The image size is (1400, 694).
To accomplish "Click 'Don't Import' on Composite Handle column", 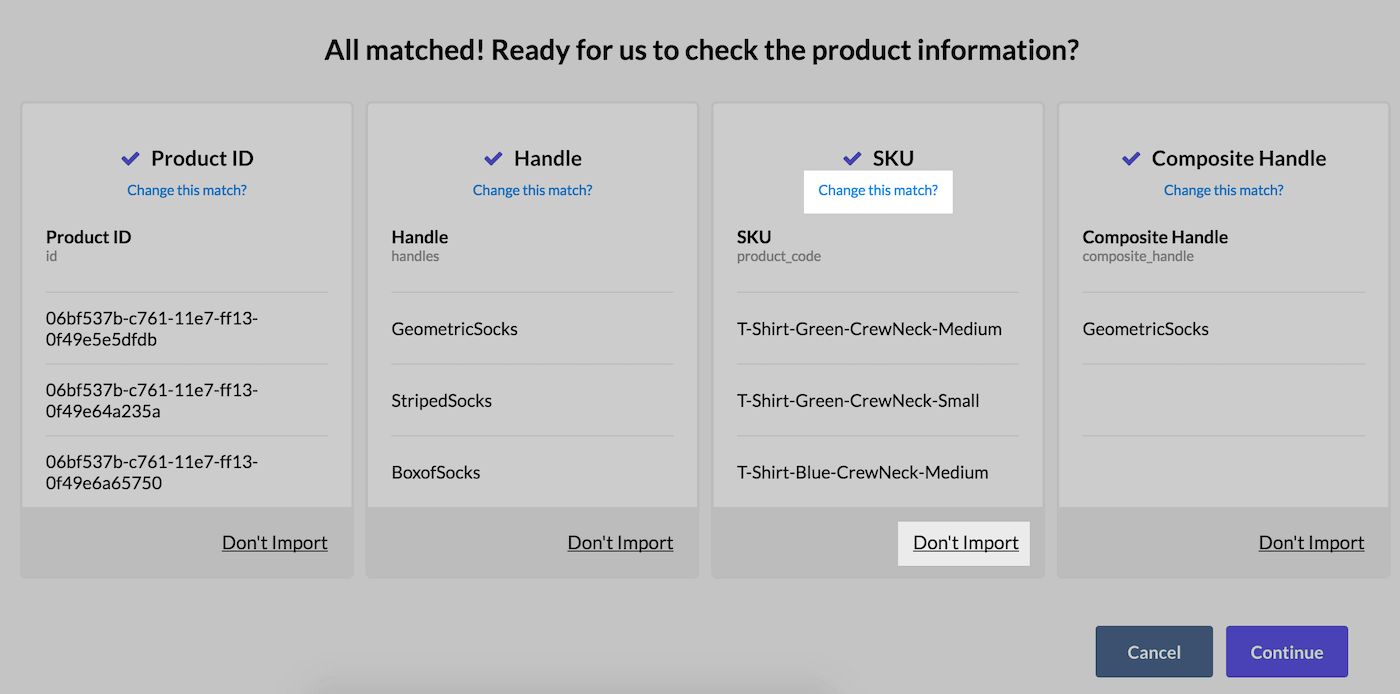I will (x=1311, y=542).
